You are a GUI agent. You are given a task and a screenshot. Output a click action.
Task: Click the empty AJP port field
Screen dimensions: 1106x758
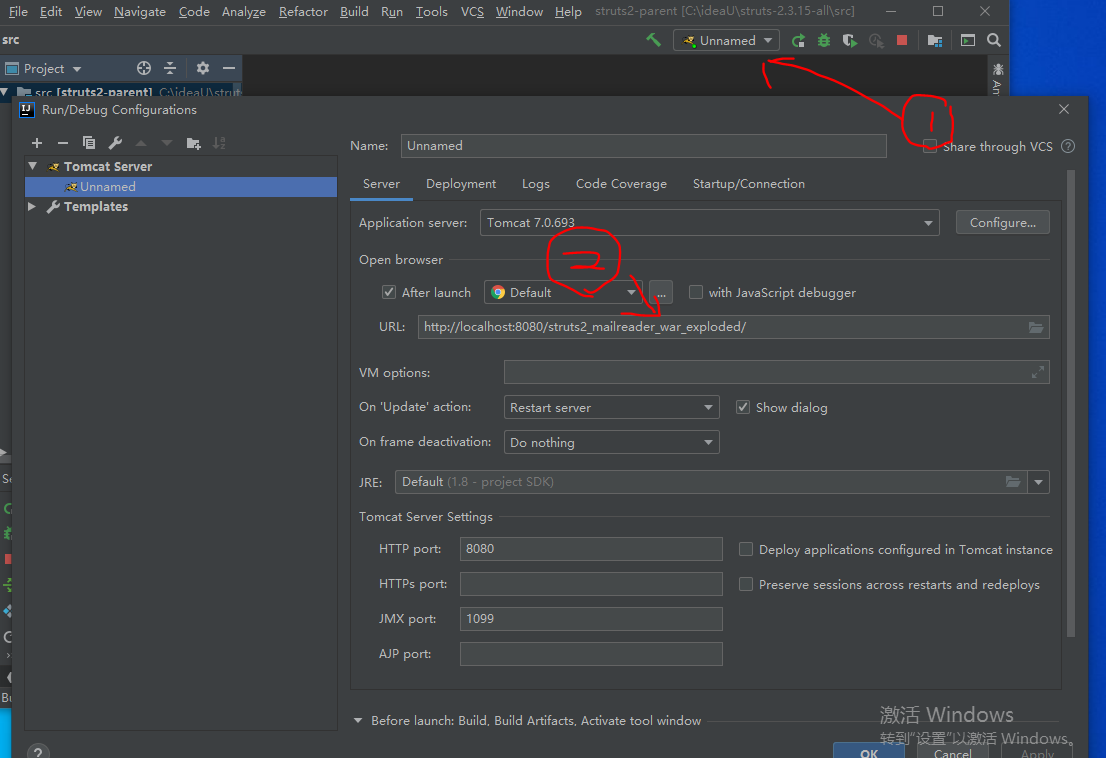[x=591, y=654]
